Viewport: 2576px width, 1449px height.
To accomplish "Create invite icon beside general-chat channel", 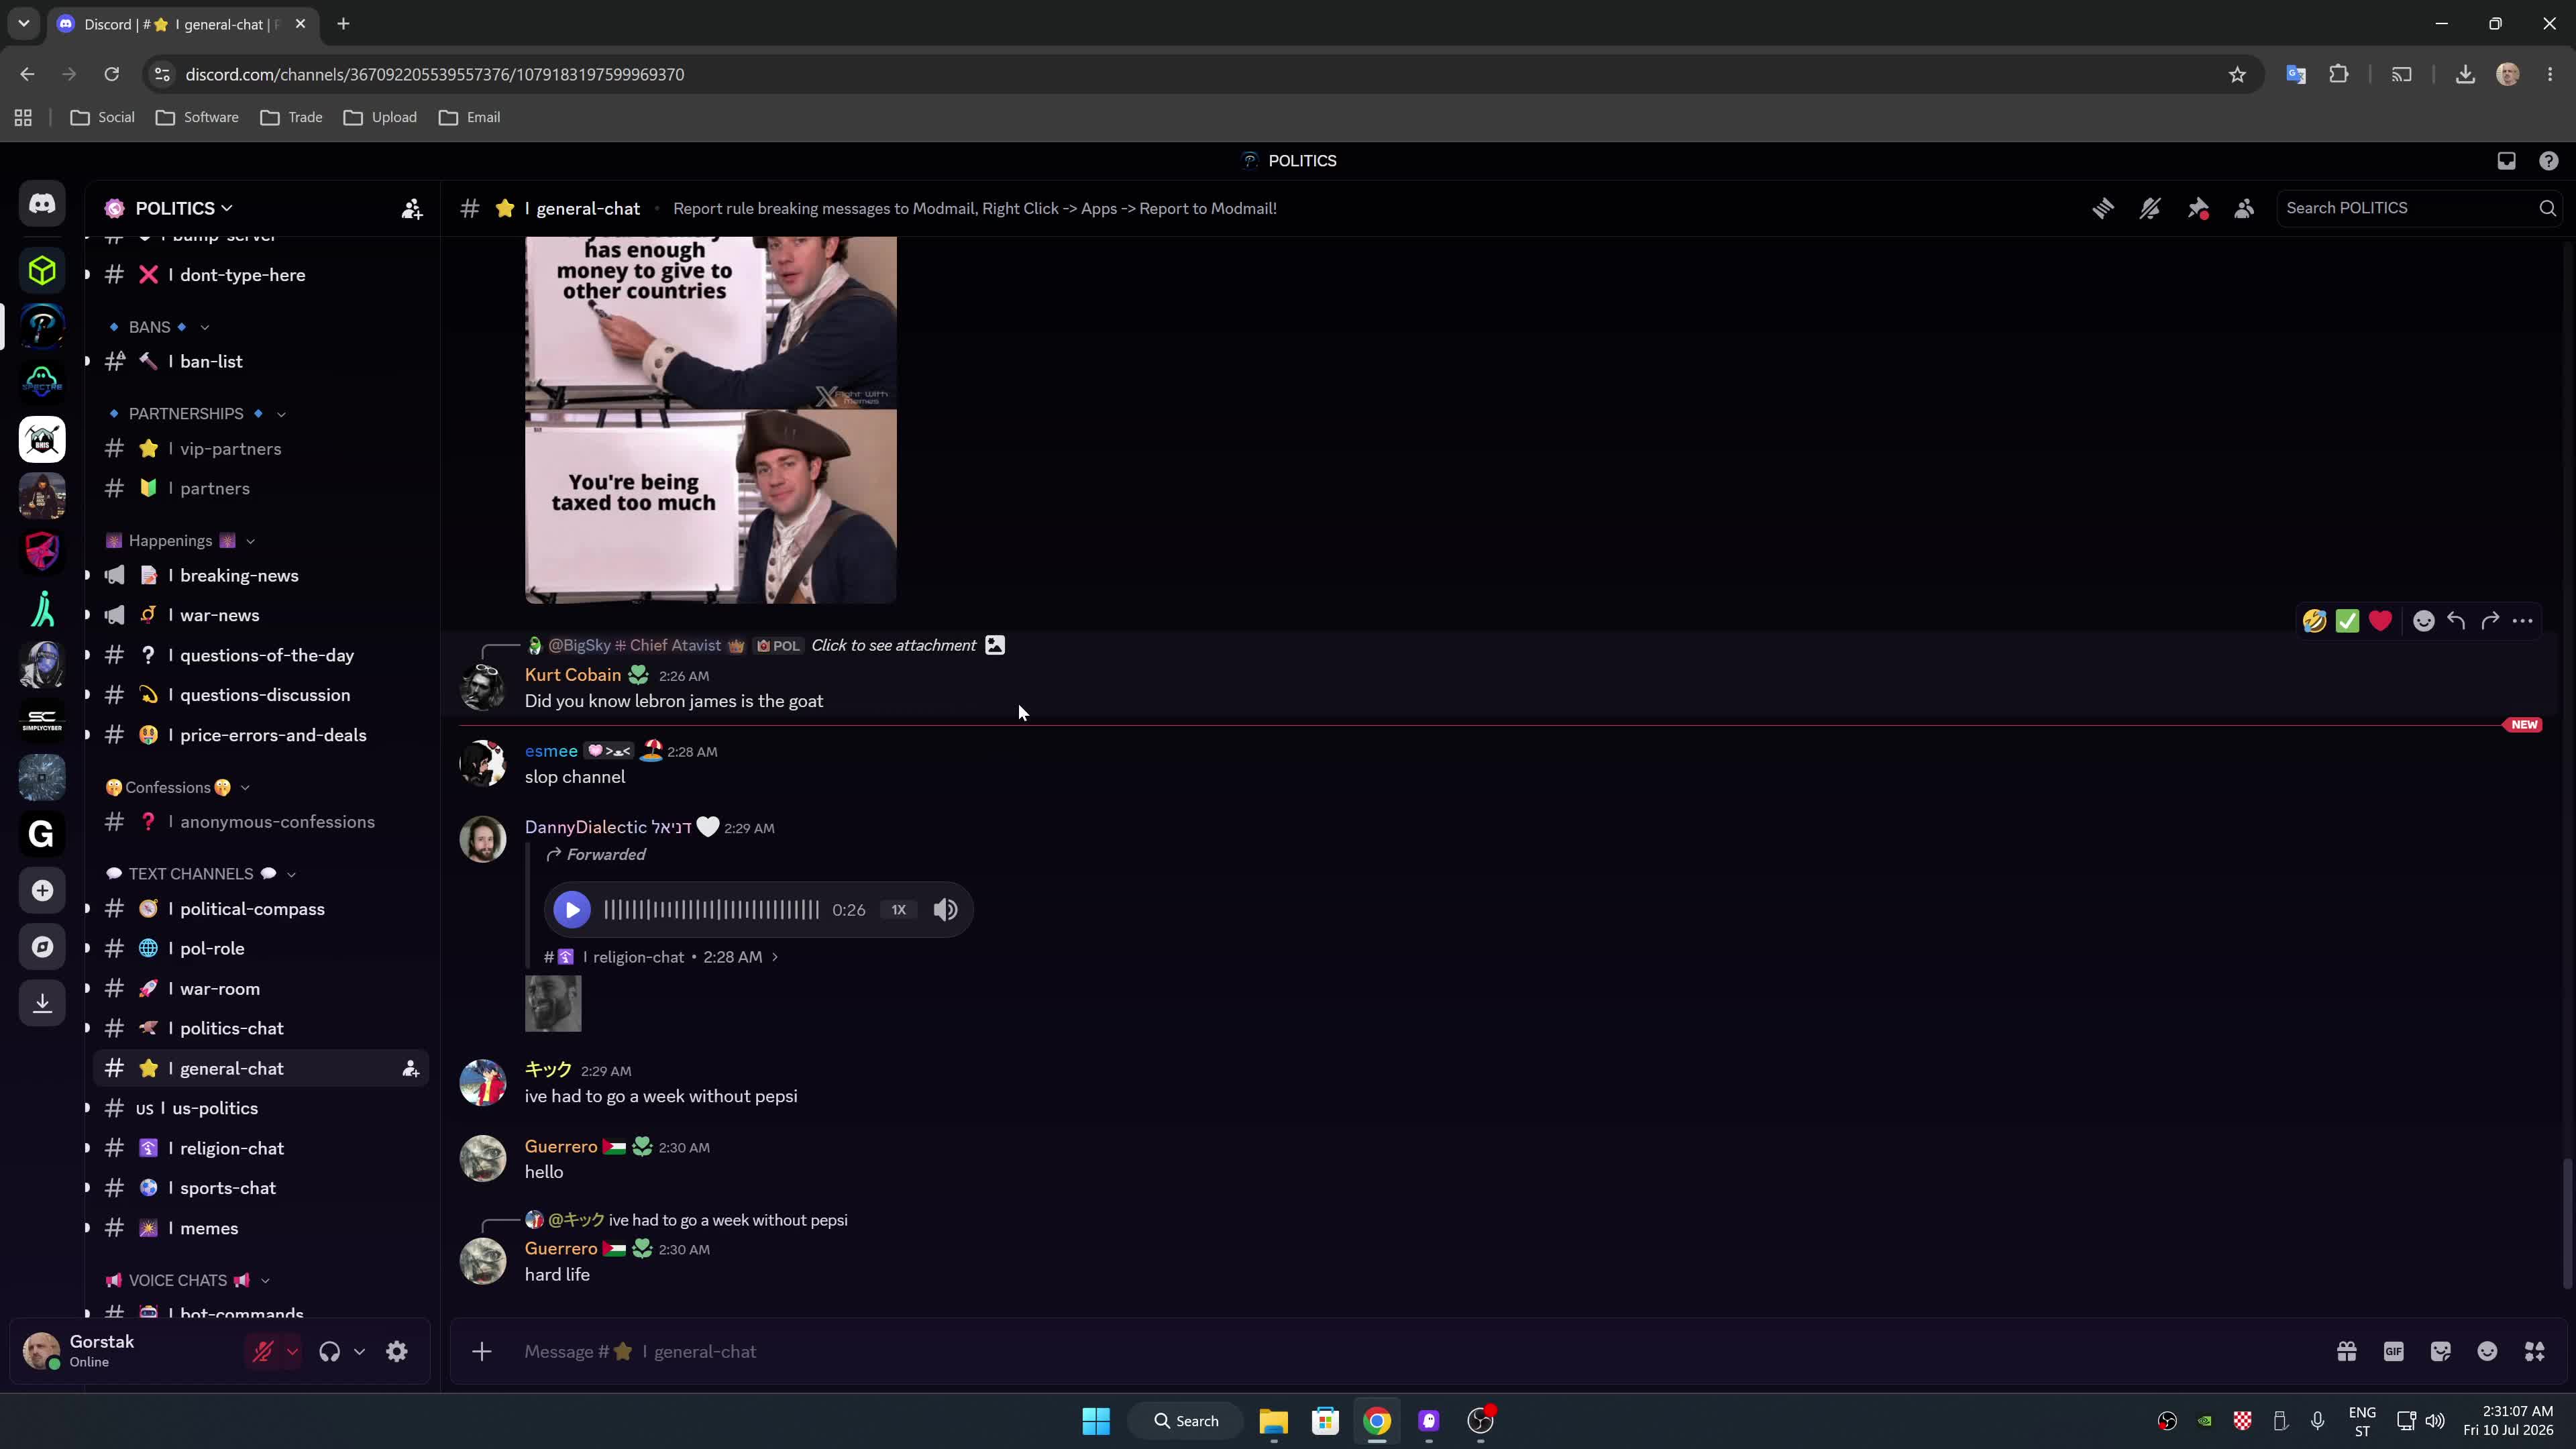I will click(410, 1069).
